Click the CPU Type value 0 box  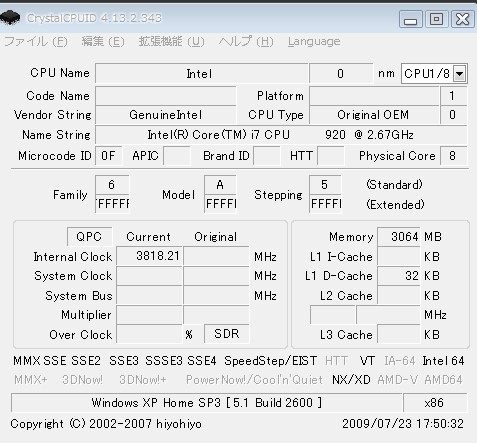453,115
